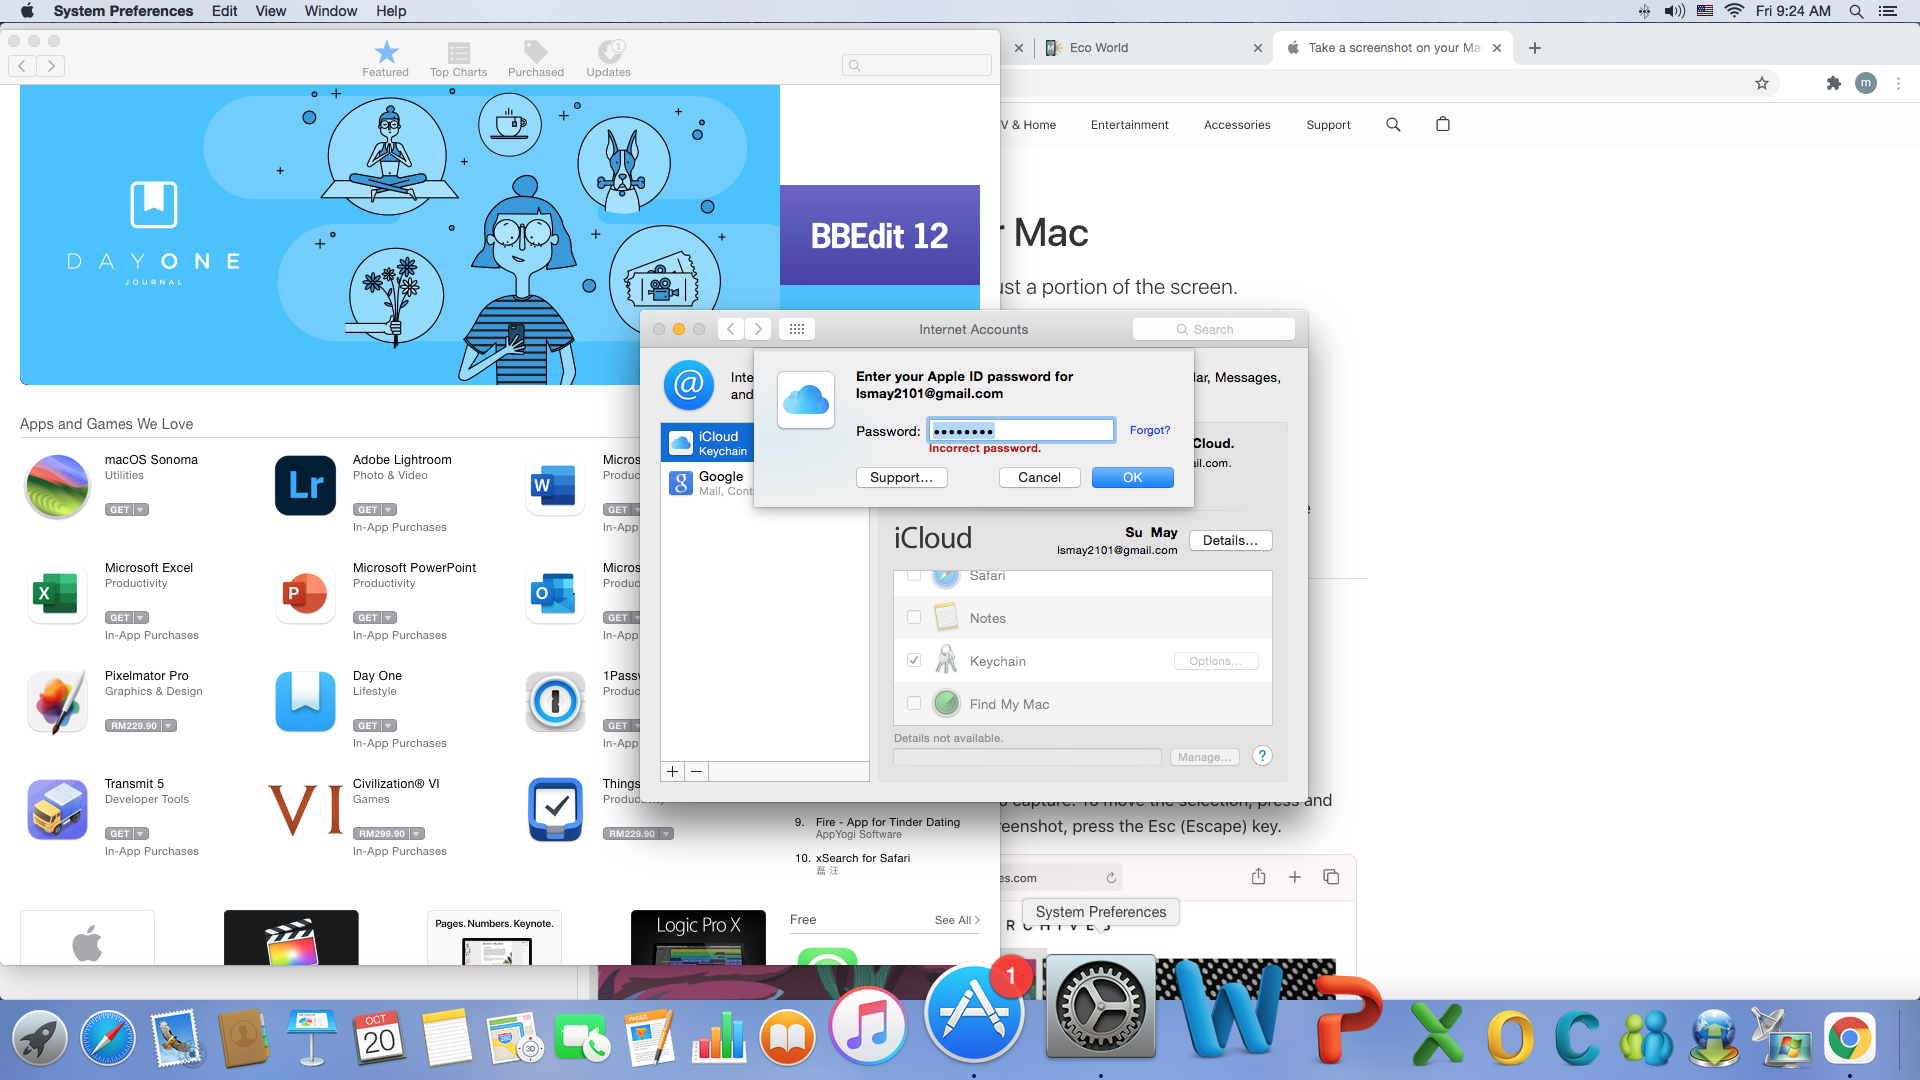Expand the macOS Sonoma GET dropdown arrow

tap(141, 510)
